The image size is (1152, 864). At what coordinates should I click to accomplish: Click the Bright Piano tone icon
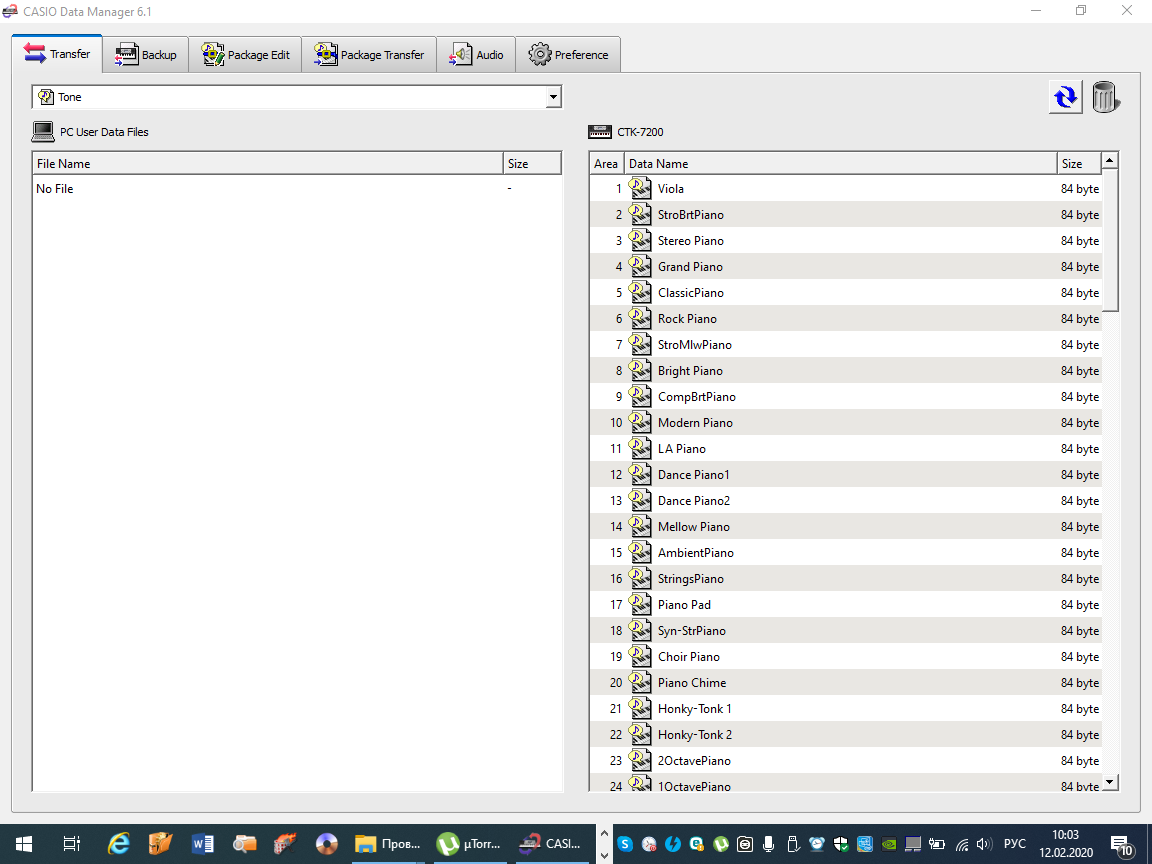pyautogui.click(x=640, y=370)
